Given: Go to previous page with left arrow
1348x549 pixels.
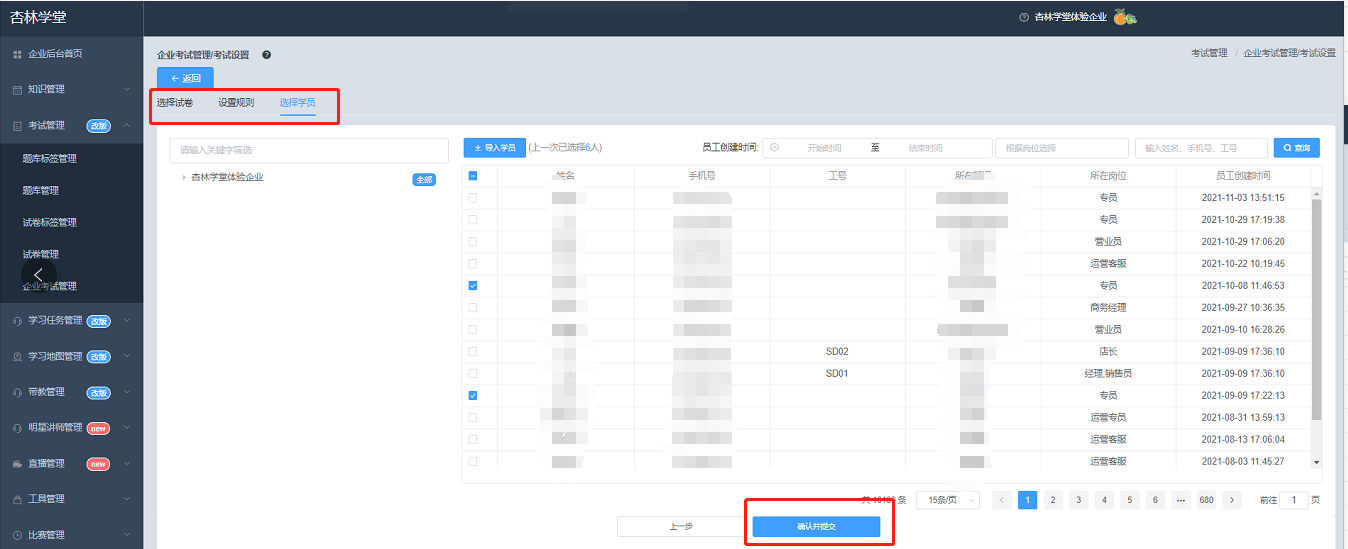Looking at the screenshot, I should (1002, 500).
